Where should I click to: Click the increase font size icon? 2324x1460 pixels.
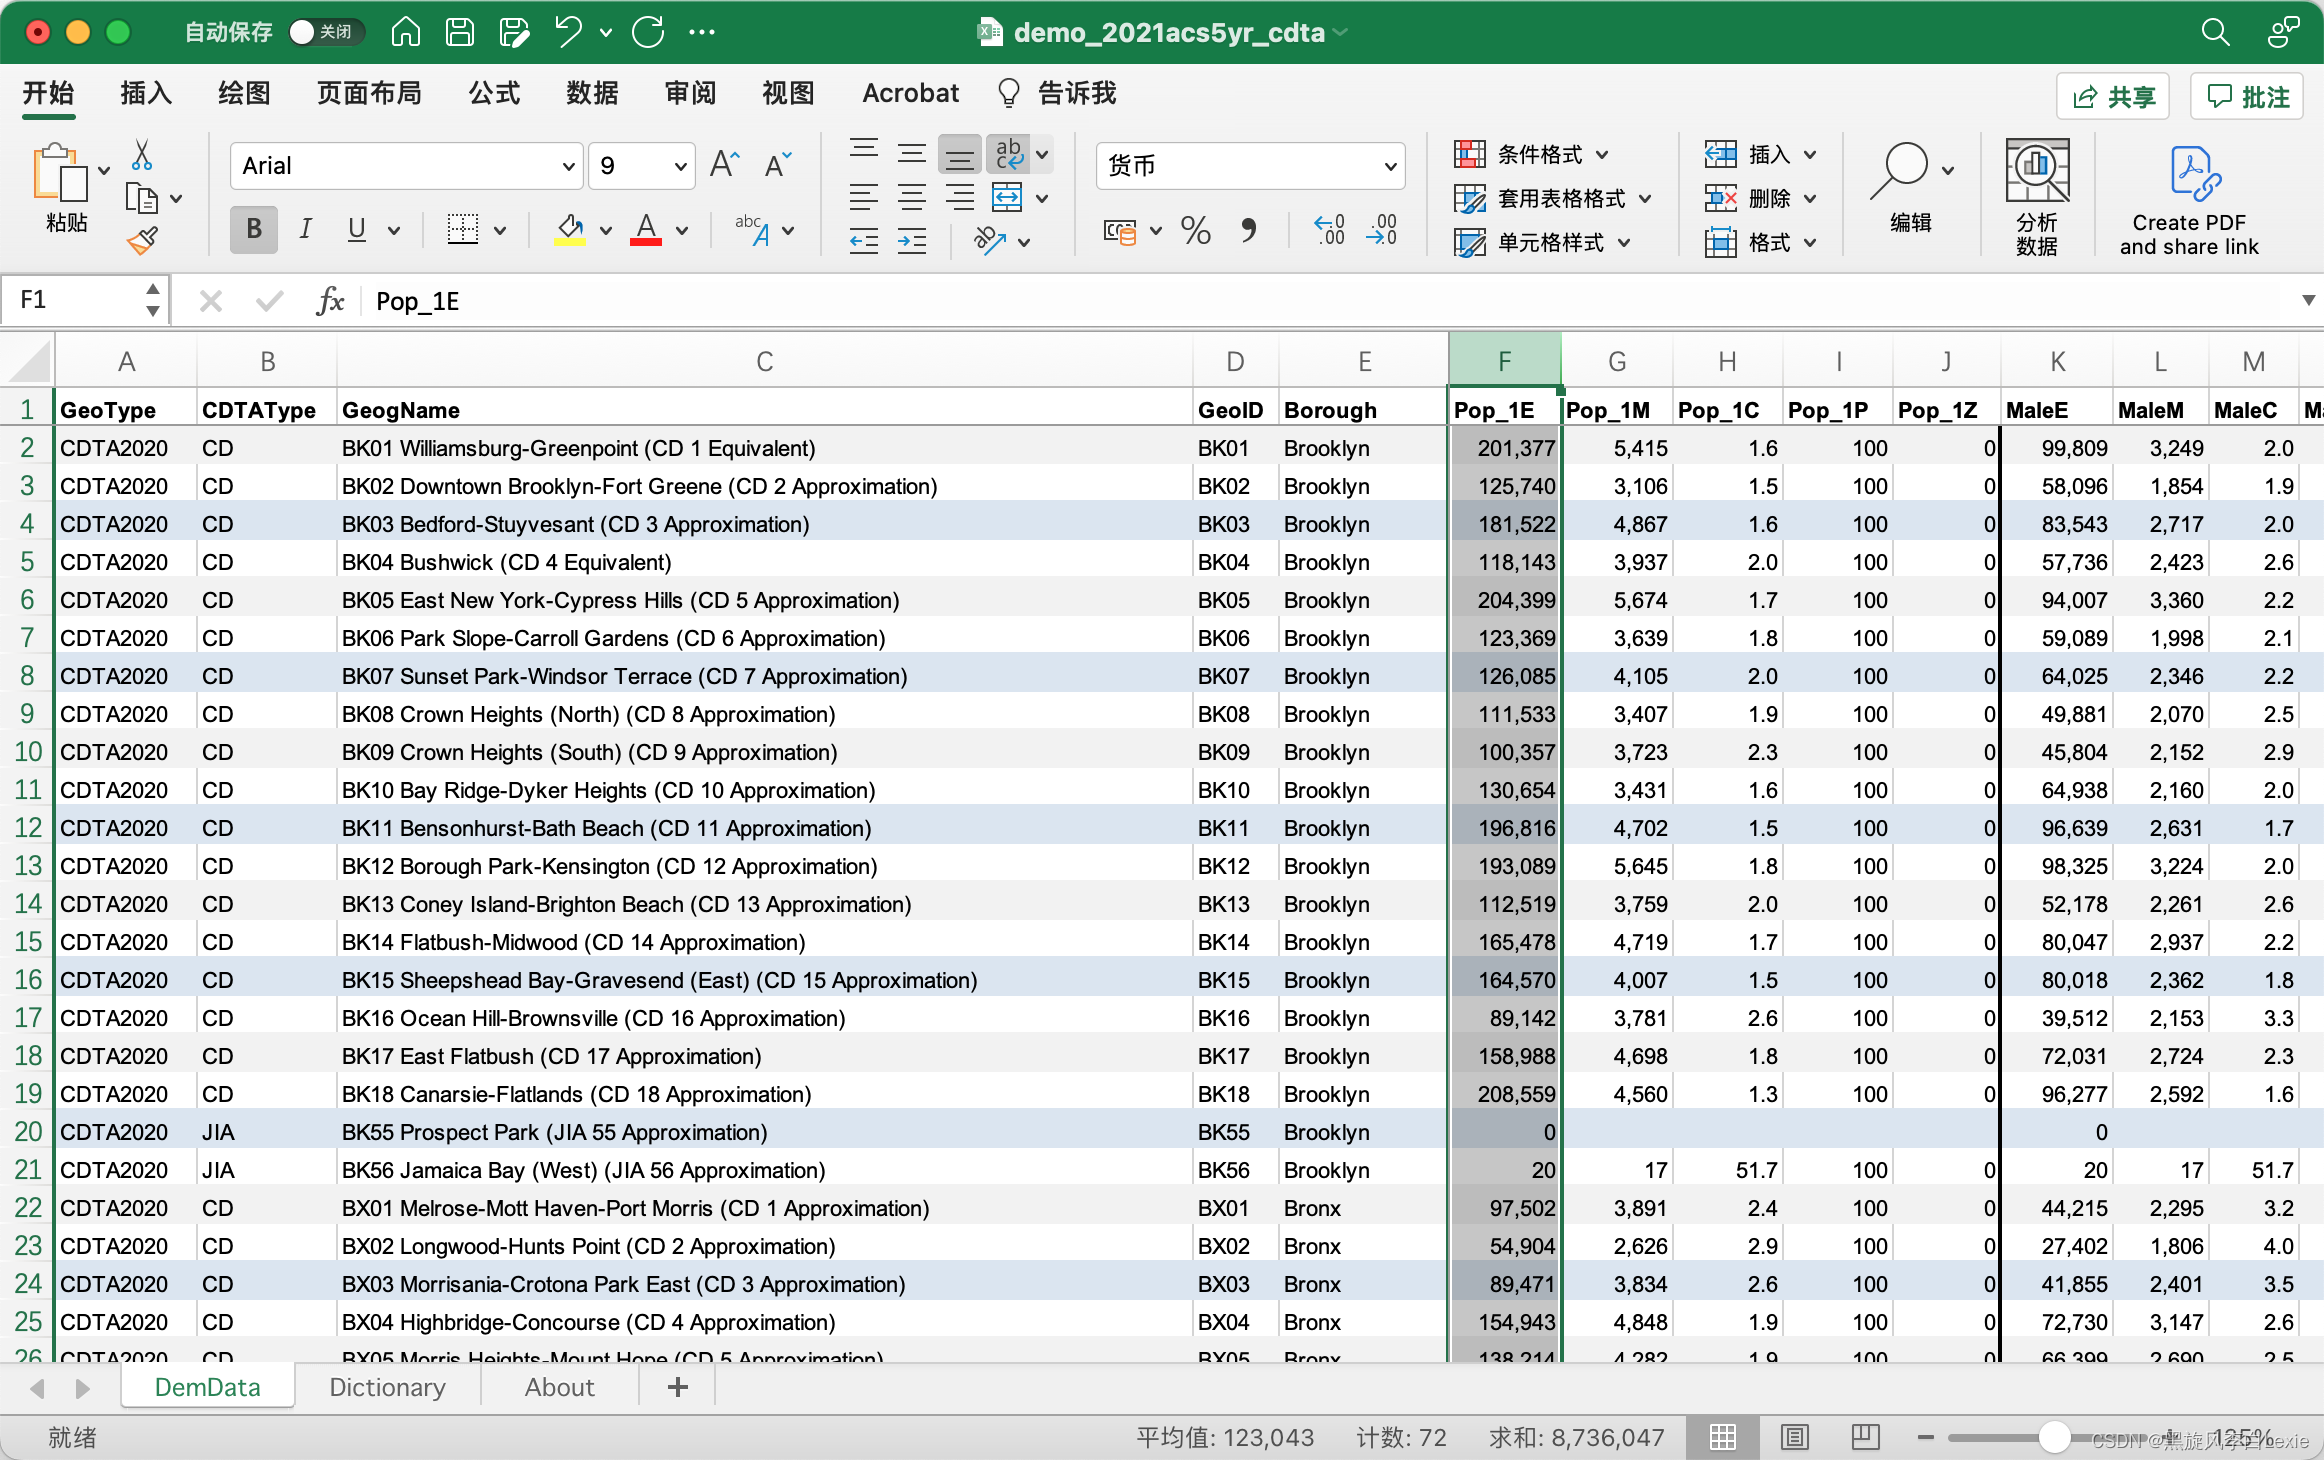pyautogui.click(x=724, y=165)
